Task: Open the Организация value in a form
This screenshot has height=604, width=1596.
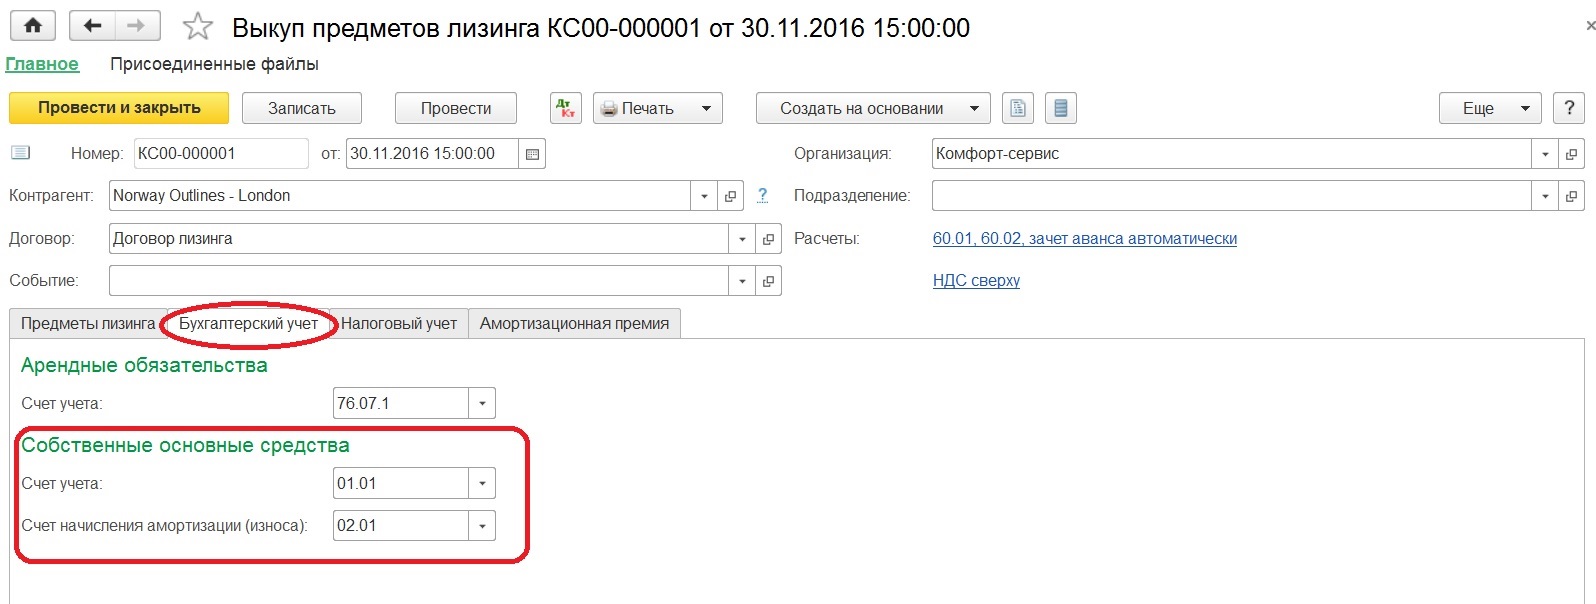Action: (1572, 154)
